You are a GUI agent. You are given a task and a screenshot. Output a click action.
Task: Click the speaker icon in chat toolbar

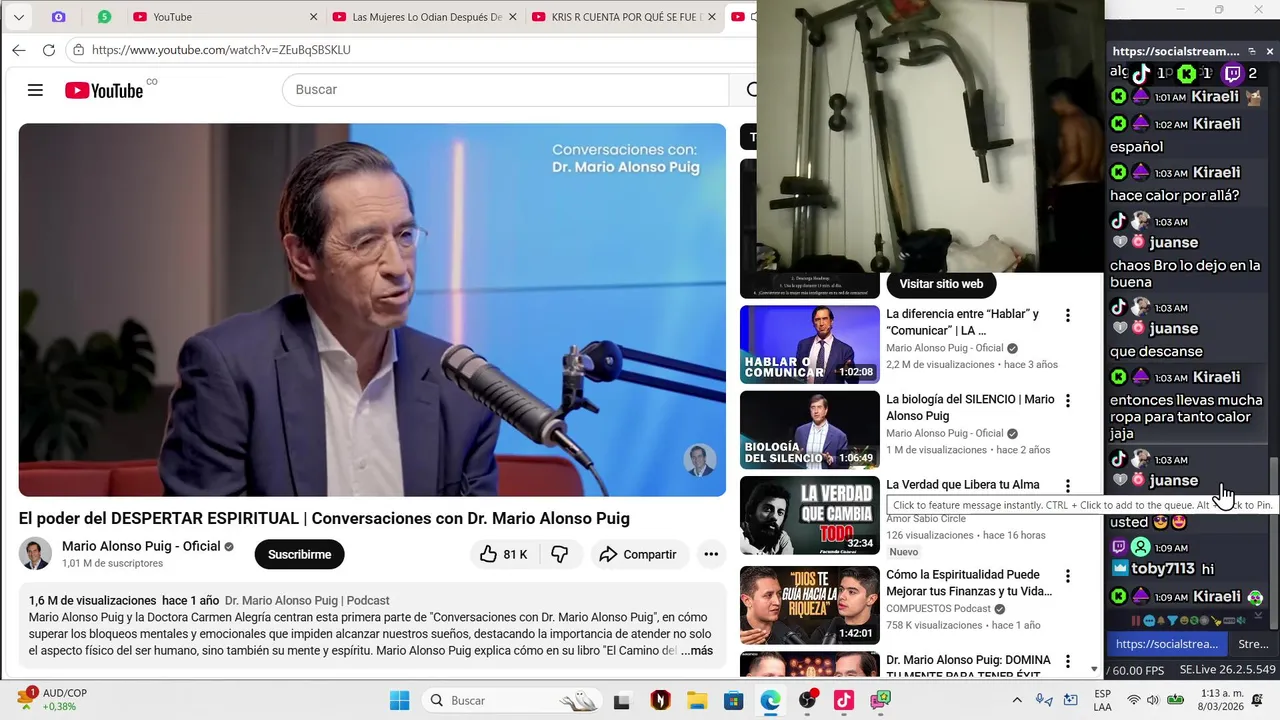(x=1241, y=621)
